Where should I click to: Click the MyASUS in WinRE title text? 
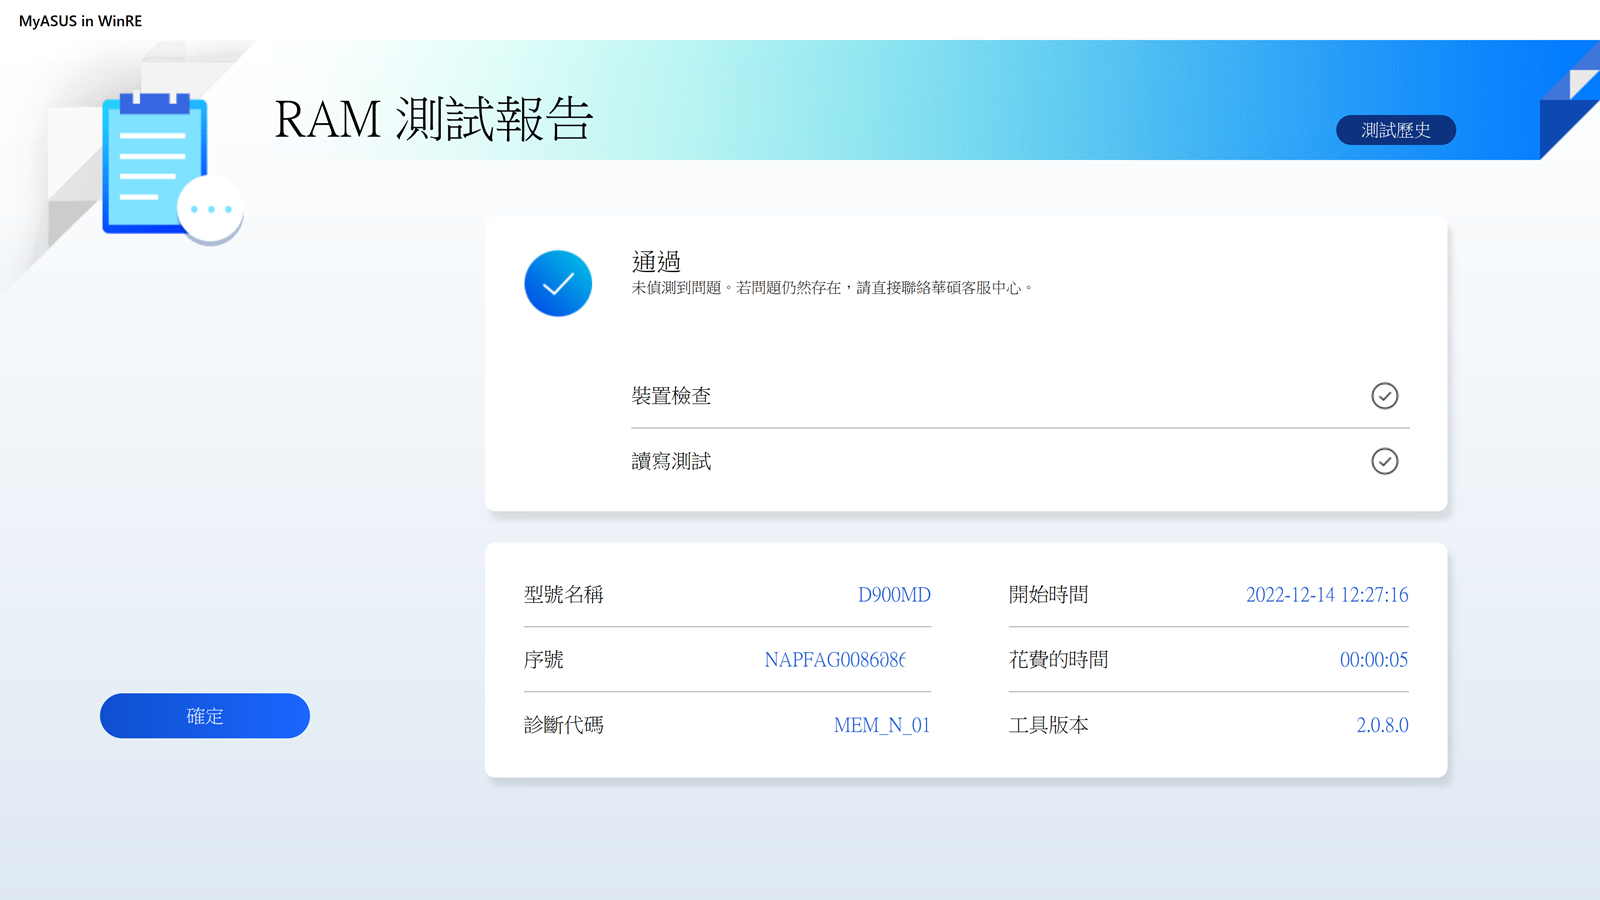[80, 21]
